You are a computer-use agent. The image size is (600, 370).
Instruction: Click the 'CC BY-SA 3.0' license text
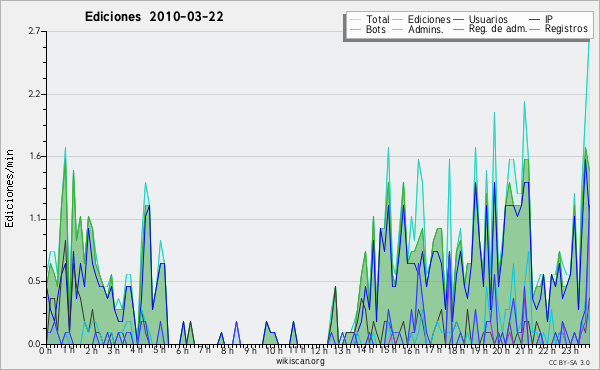[x=569, y=363]
